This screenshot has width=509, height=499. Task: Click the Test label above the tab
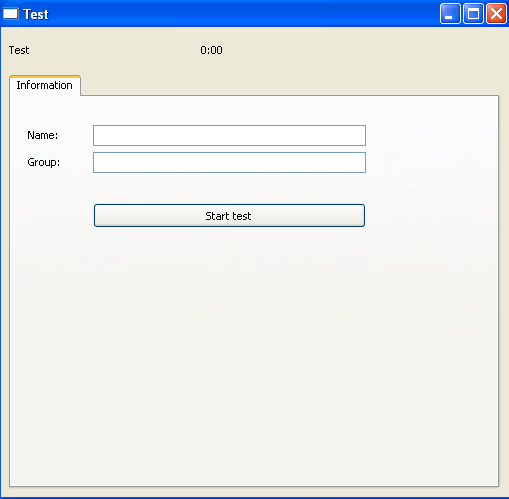point(19,50)
